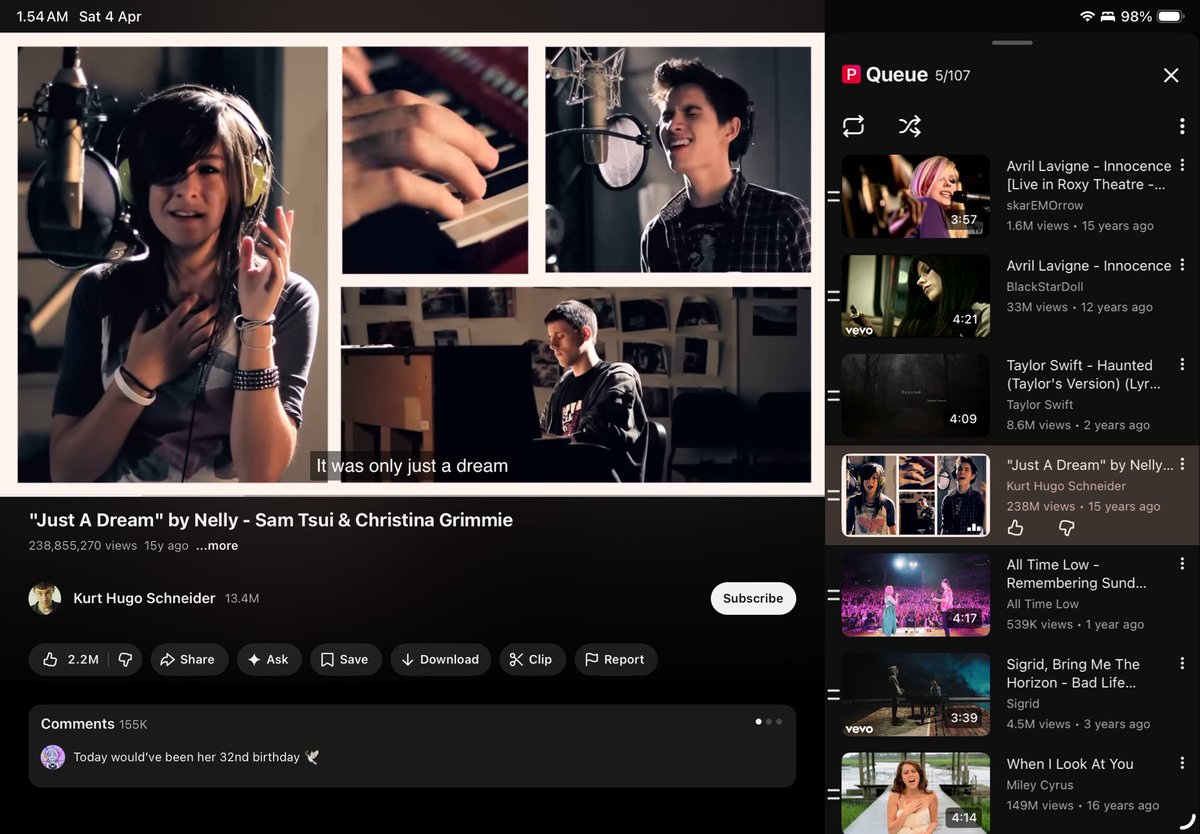1200x834 pixels.
Task: Tap the video title Just A Dream by Nelly
Action: click(271, 520)
